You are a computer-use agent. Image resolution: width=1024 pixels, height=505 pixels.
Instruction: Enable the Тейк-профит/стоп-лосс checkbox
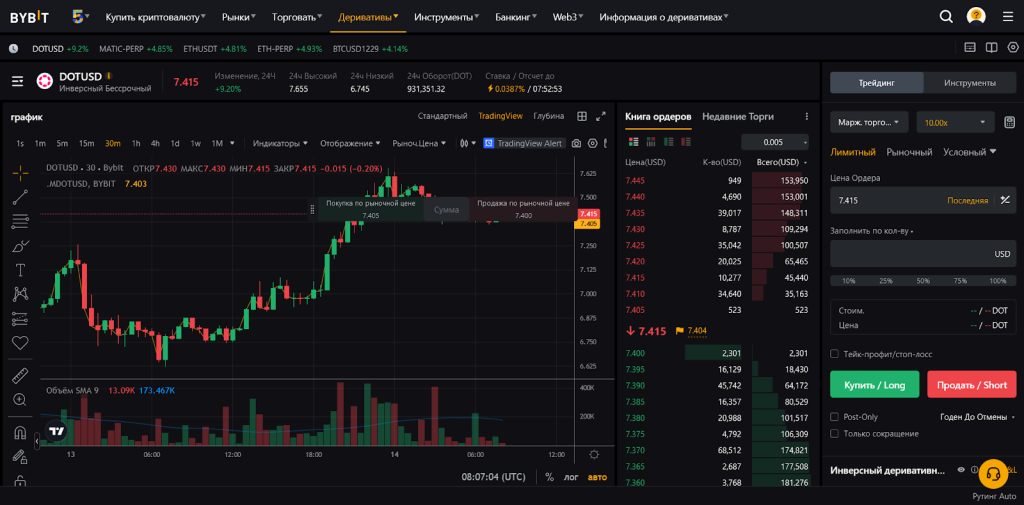pos(835,353)
